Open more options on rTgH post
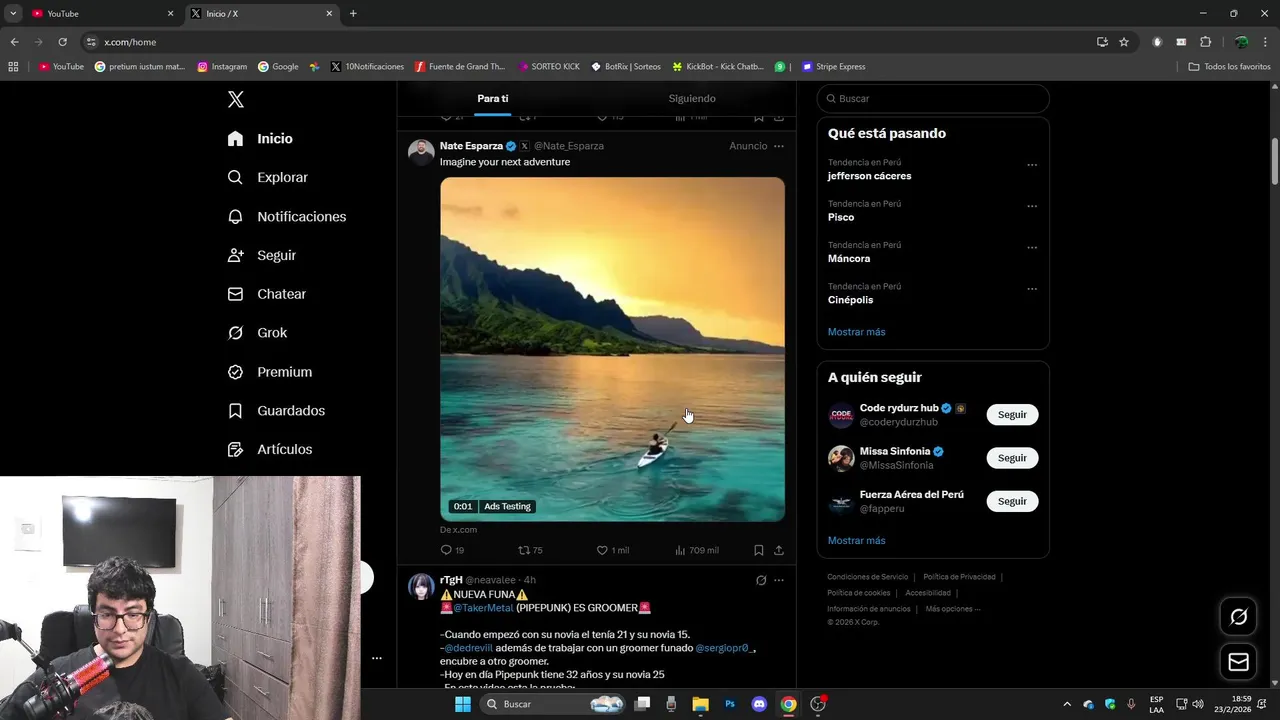 (x=779, y=580)
